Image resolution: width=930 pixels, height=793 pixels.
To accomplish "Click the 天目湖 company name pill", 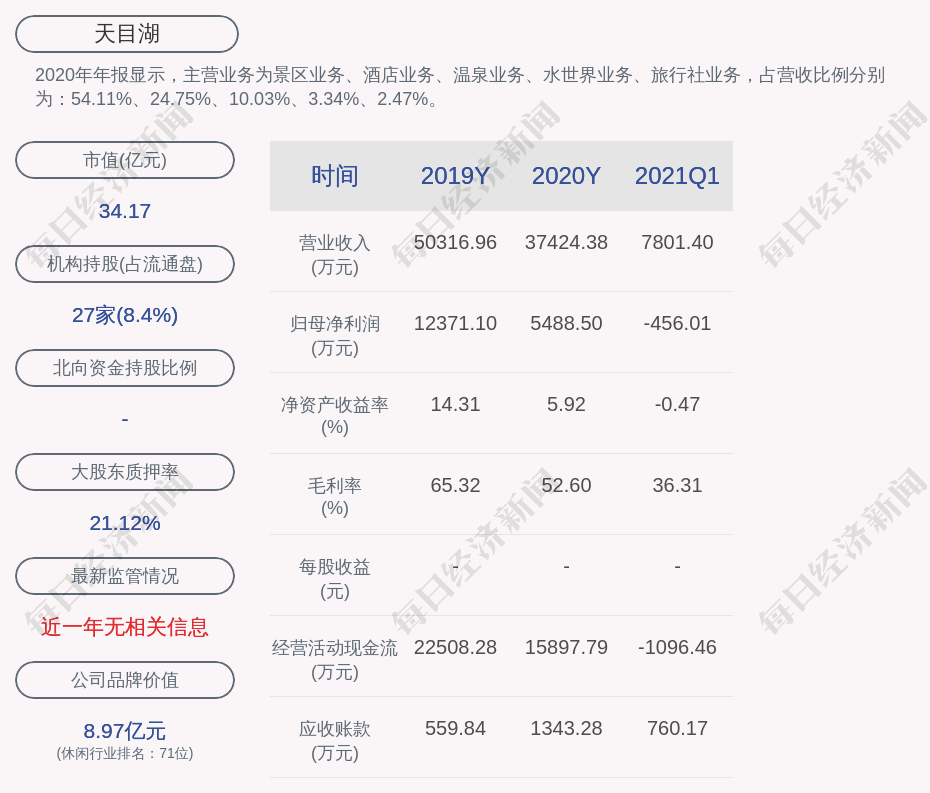I will pos(127,34).
